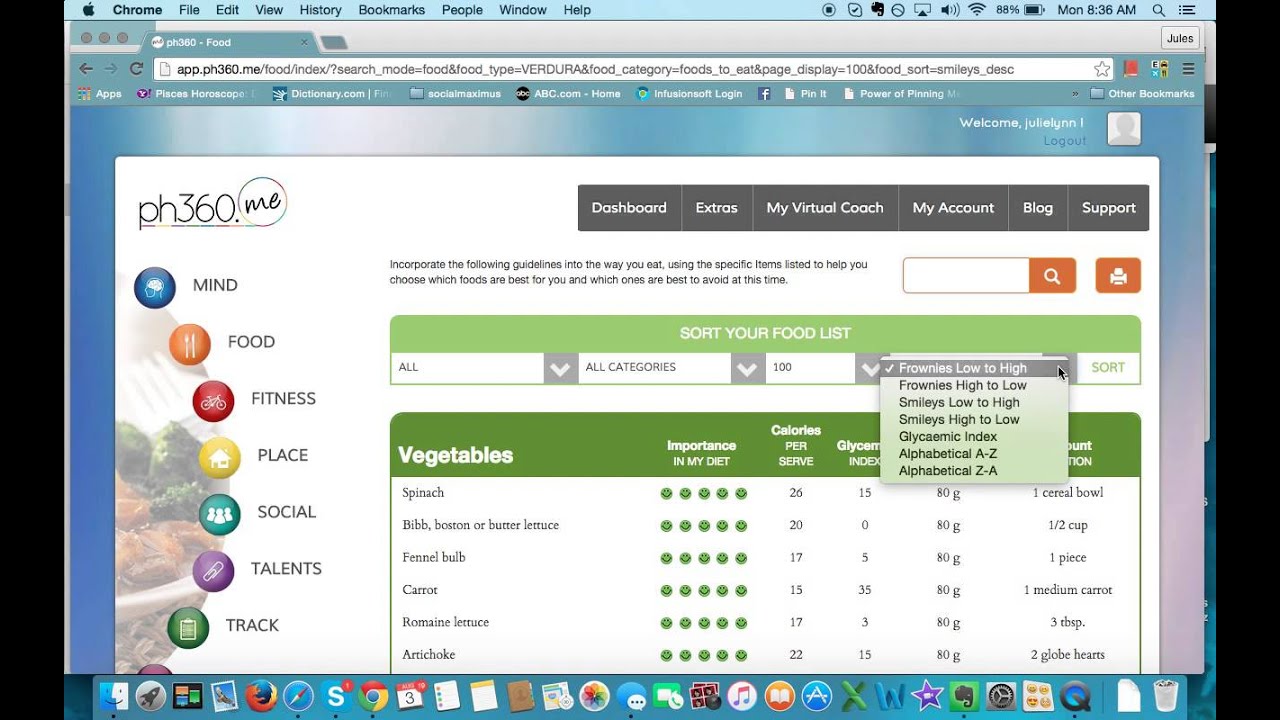1280x720 pixels.
Task: Open the Extras tab
Action: click(x=716, y=208)
